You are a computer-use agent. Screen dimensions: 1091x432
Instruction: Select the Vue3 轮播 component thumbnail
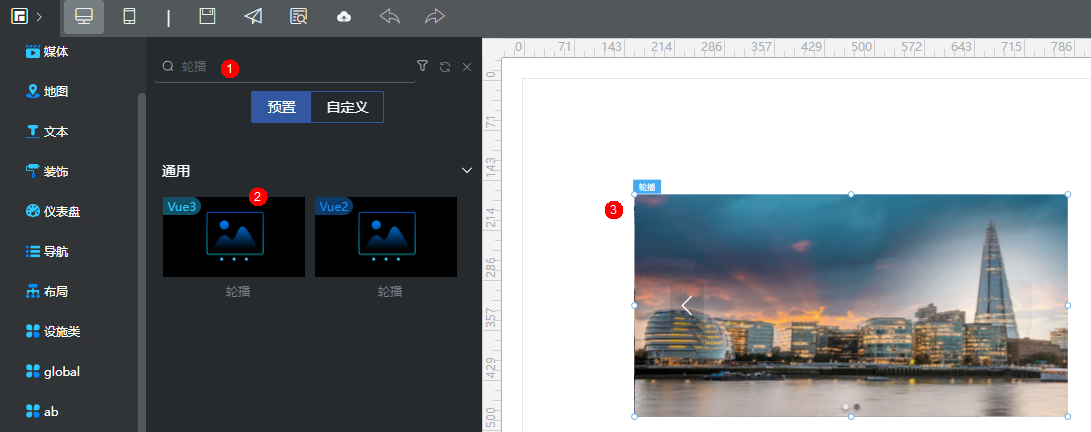(x=234, y=237)
